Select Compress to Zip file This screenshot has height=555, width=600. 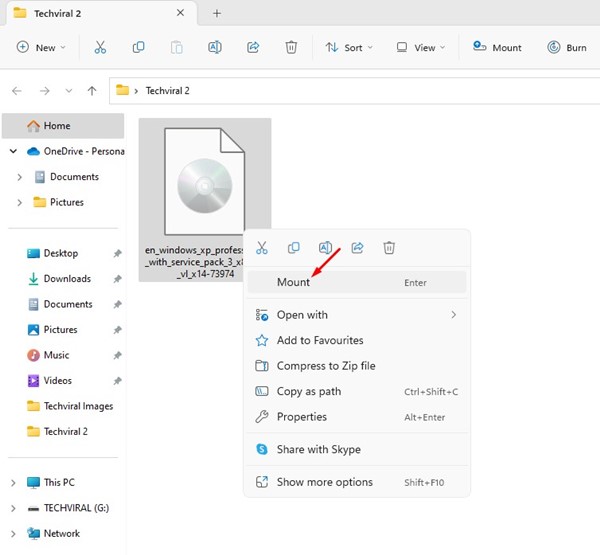coord(357,366)
